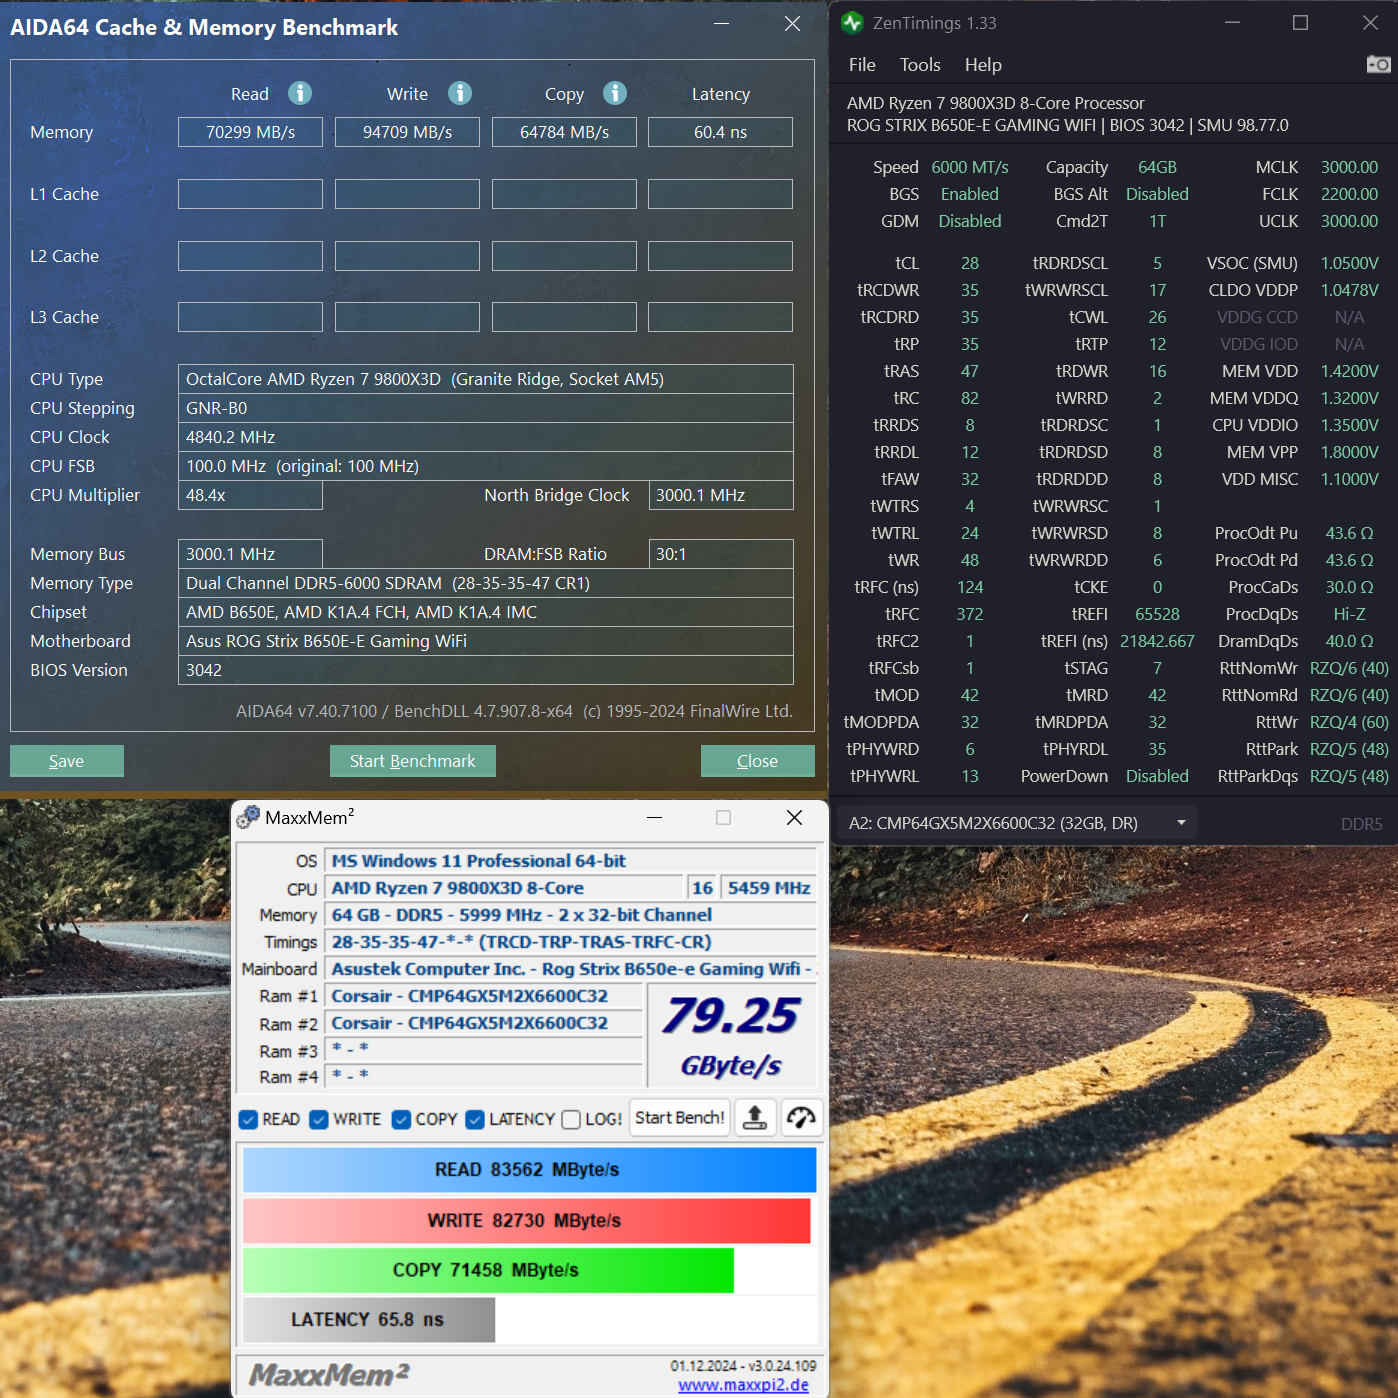Click Memory Copy value 64784 MB/s
This screenshot has width=1398, height=1398.
pyautogui.click(x=564, y=132)
